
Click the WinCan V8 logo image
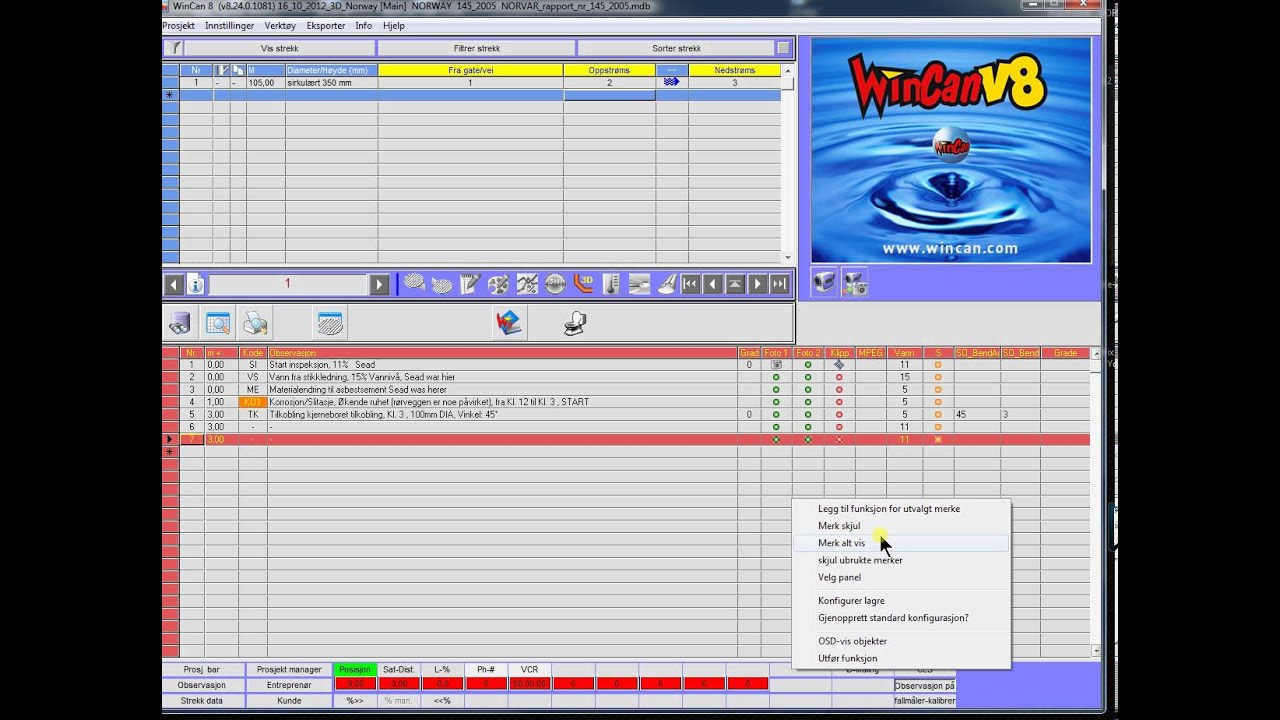[x=951, y=150]
